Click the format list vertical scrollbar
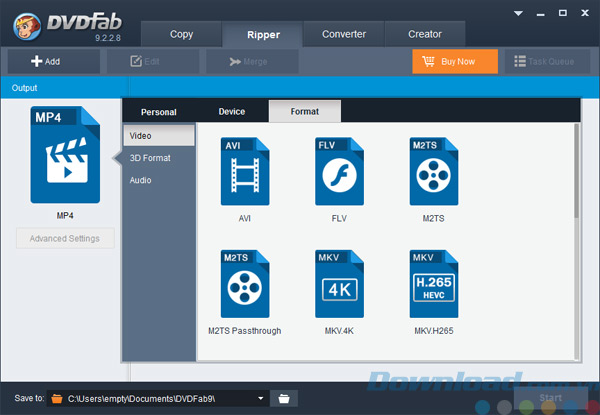Screen dimensions: 600x415 pos(577,171)
